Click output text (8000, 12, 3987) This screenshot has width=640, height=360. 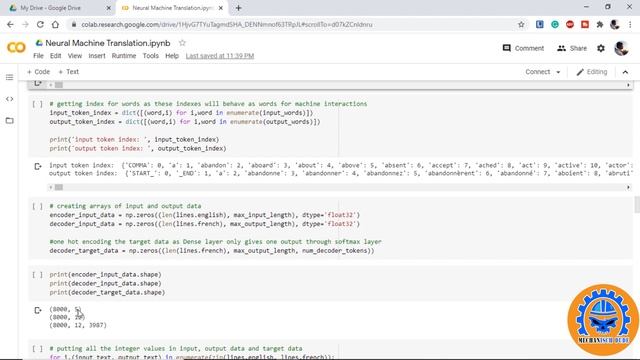click(78, 325)
